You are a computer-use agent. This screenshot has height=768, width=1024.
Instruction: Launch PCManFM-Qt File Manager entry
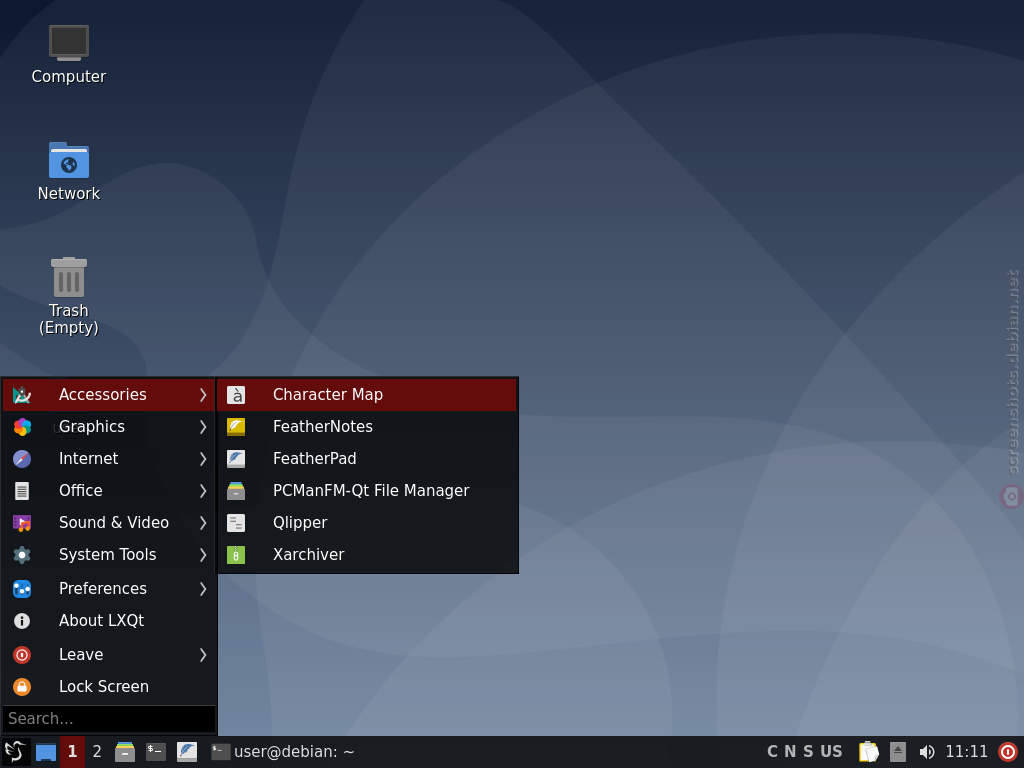pos(367,490)
